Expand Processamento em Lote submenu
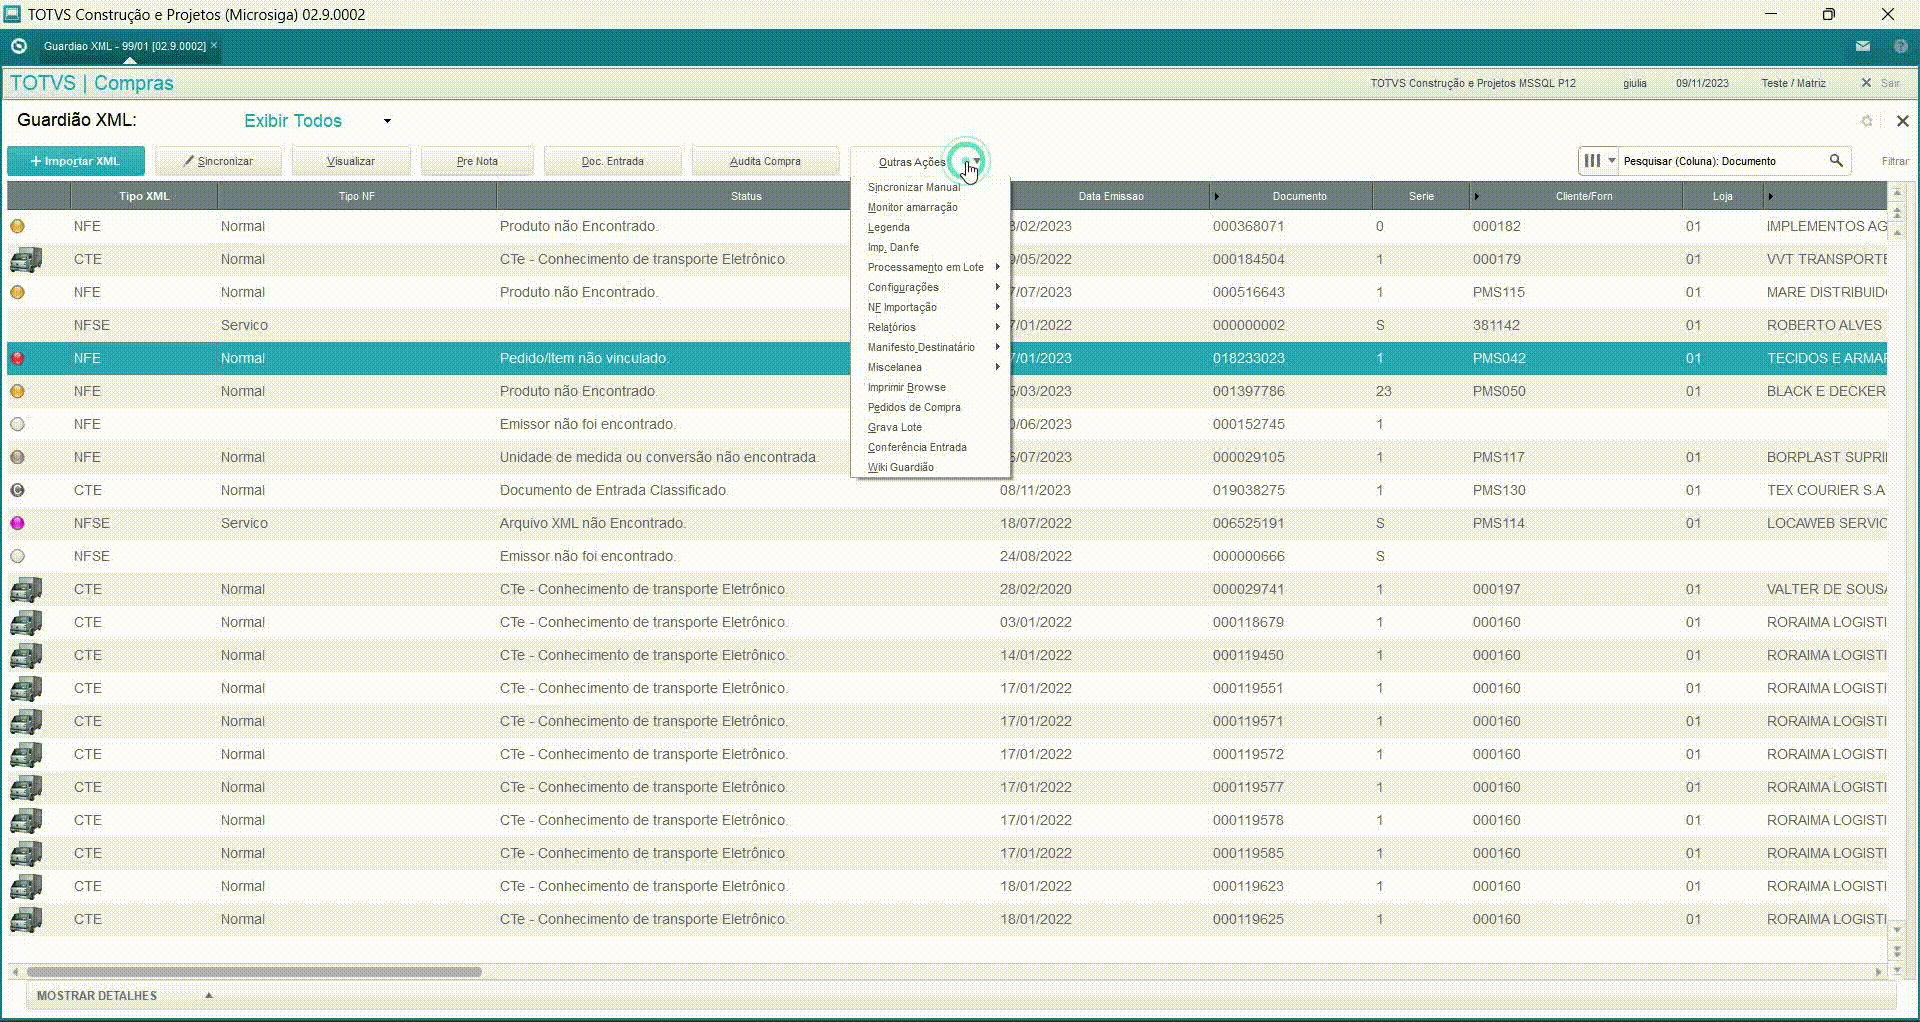 pyautogui.click(x=930, y=267)
